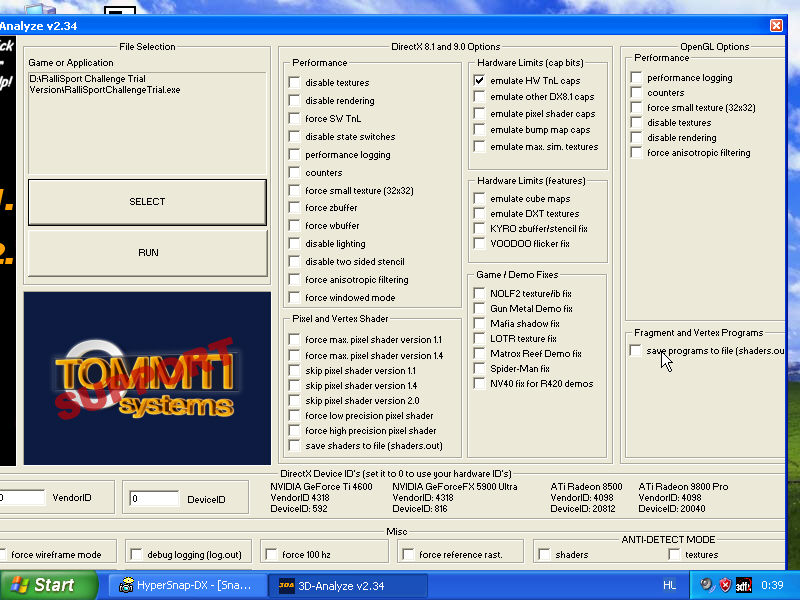Toggle force zbuffer checkbox
Viewport: 800px width, 600px height.
click(294, 207)
